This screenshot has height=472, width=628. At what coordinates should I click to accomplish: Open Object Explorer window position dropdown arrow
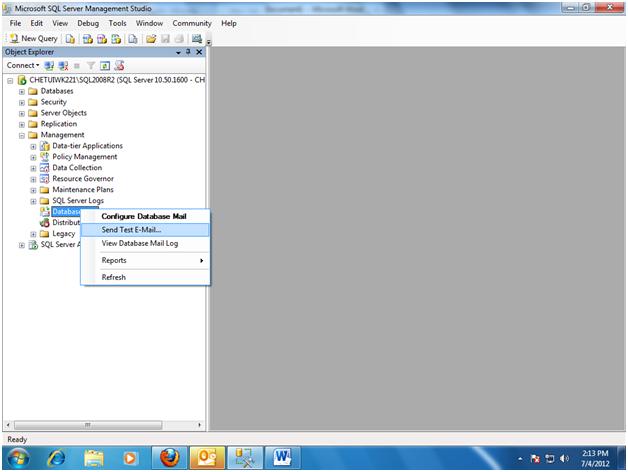point(178,52)
